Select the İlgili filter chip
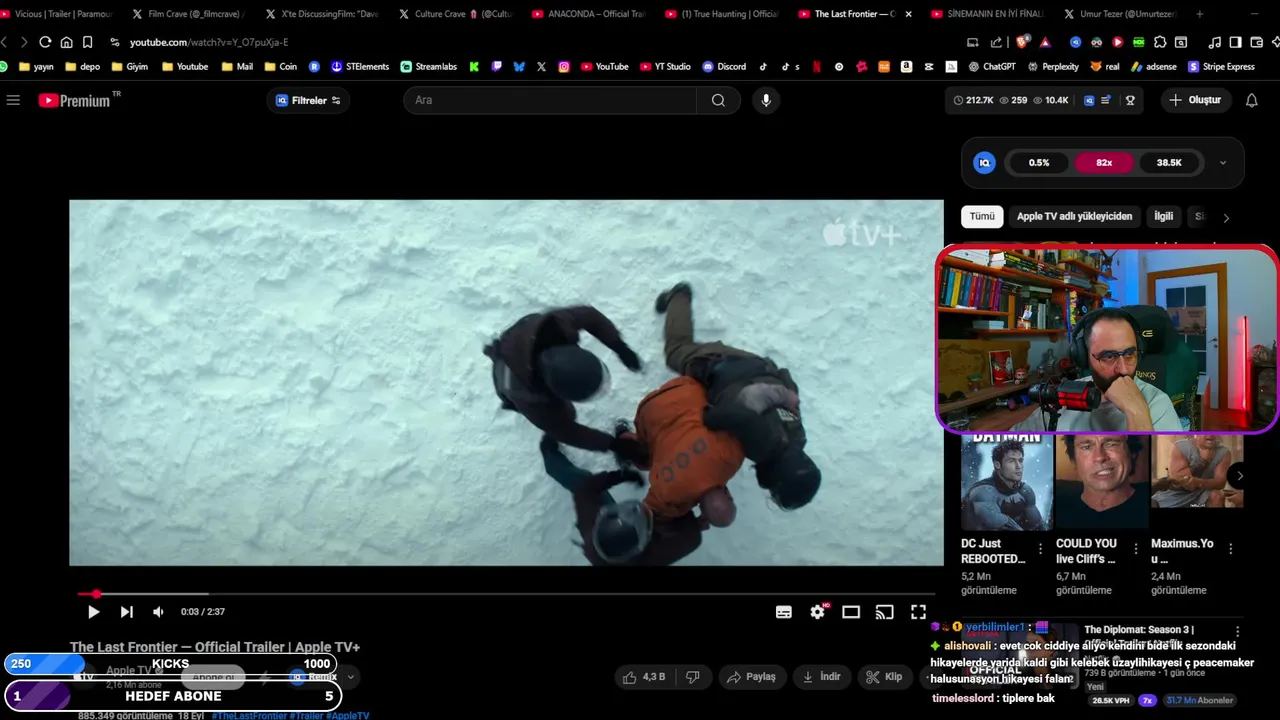Image resolution: width=1280 pixels, height=720 pixels. tap(1164, 216)
